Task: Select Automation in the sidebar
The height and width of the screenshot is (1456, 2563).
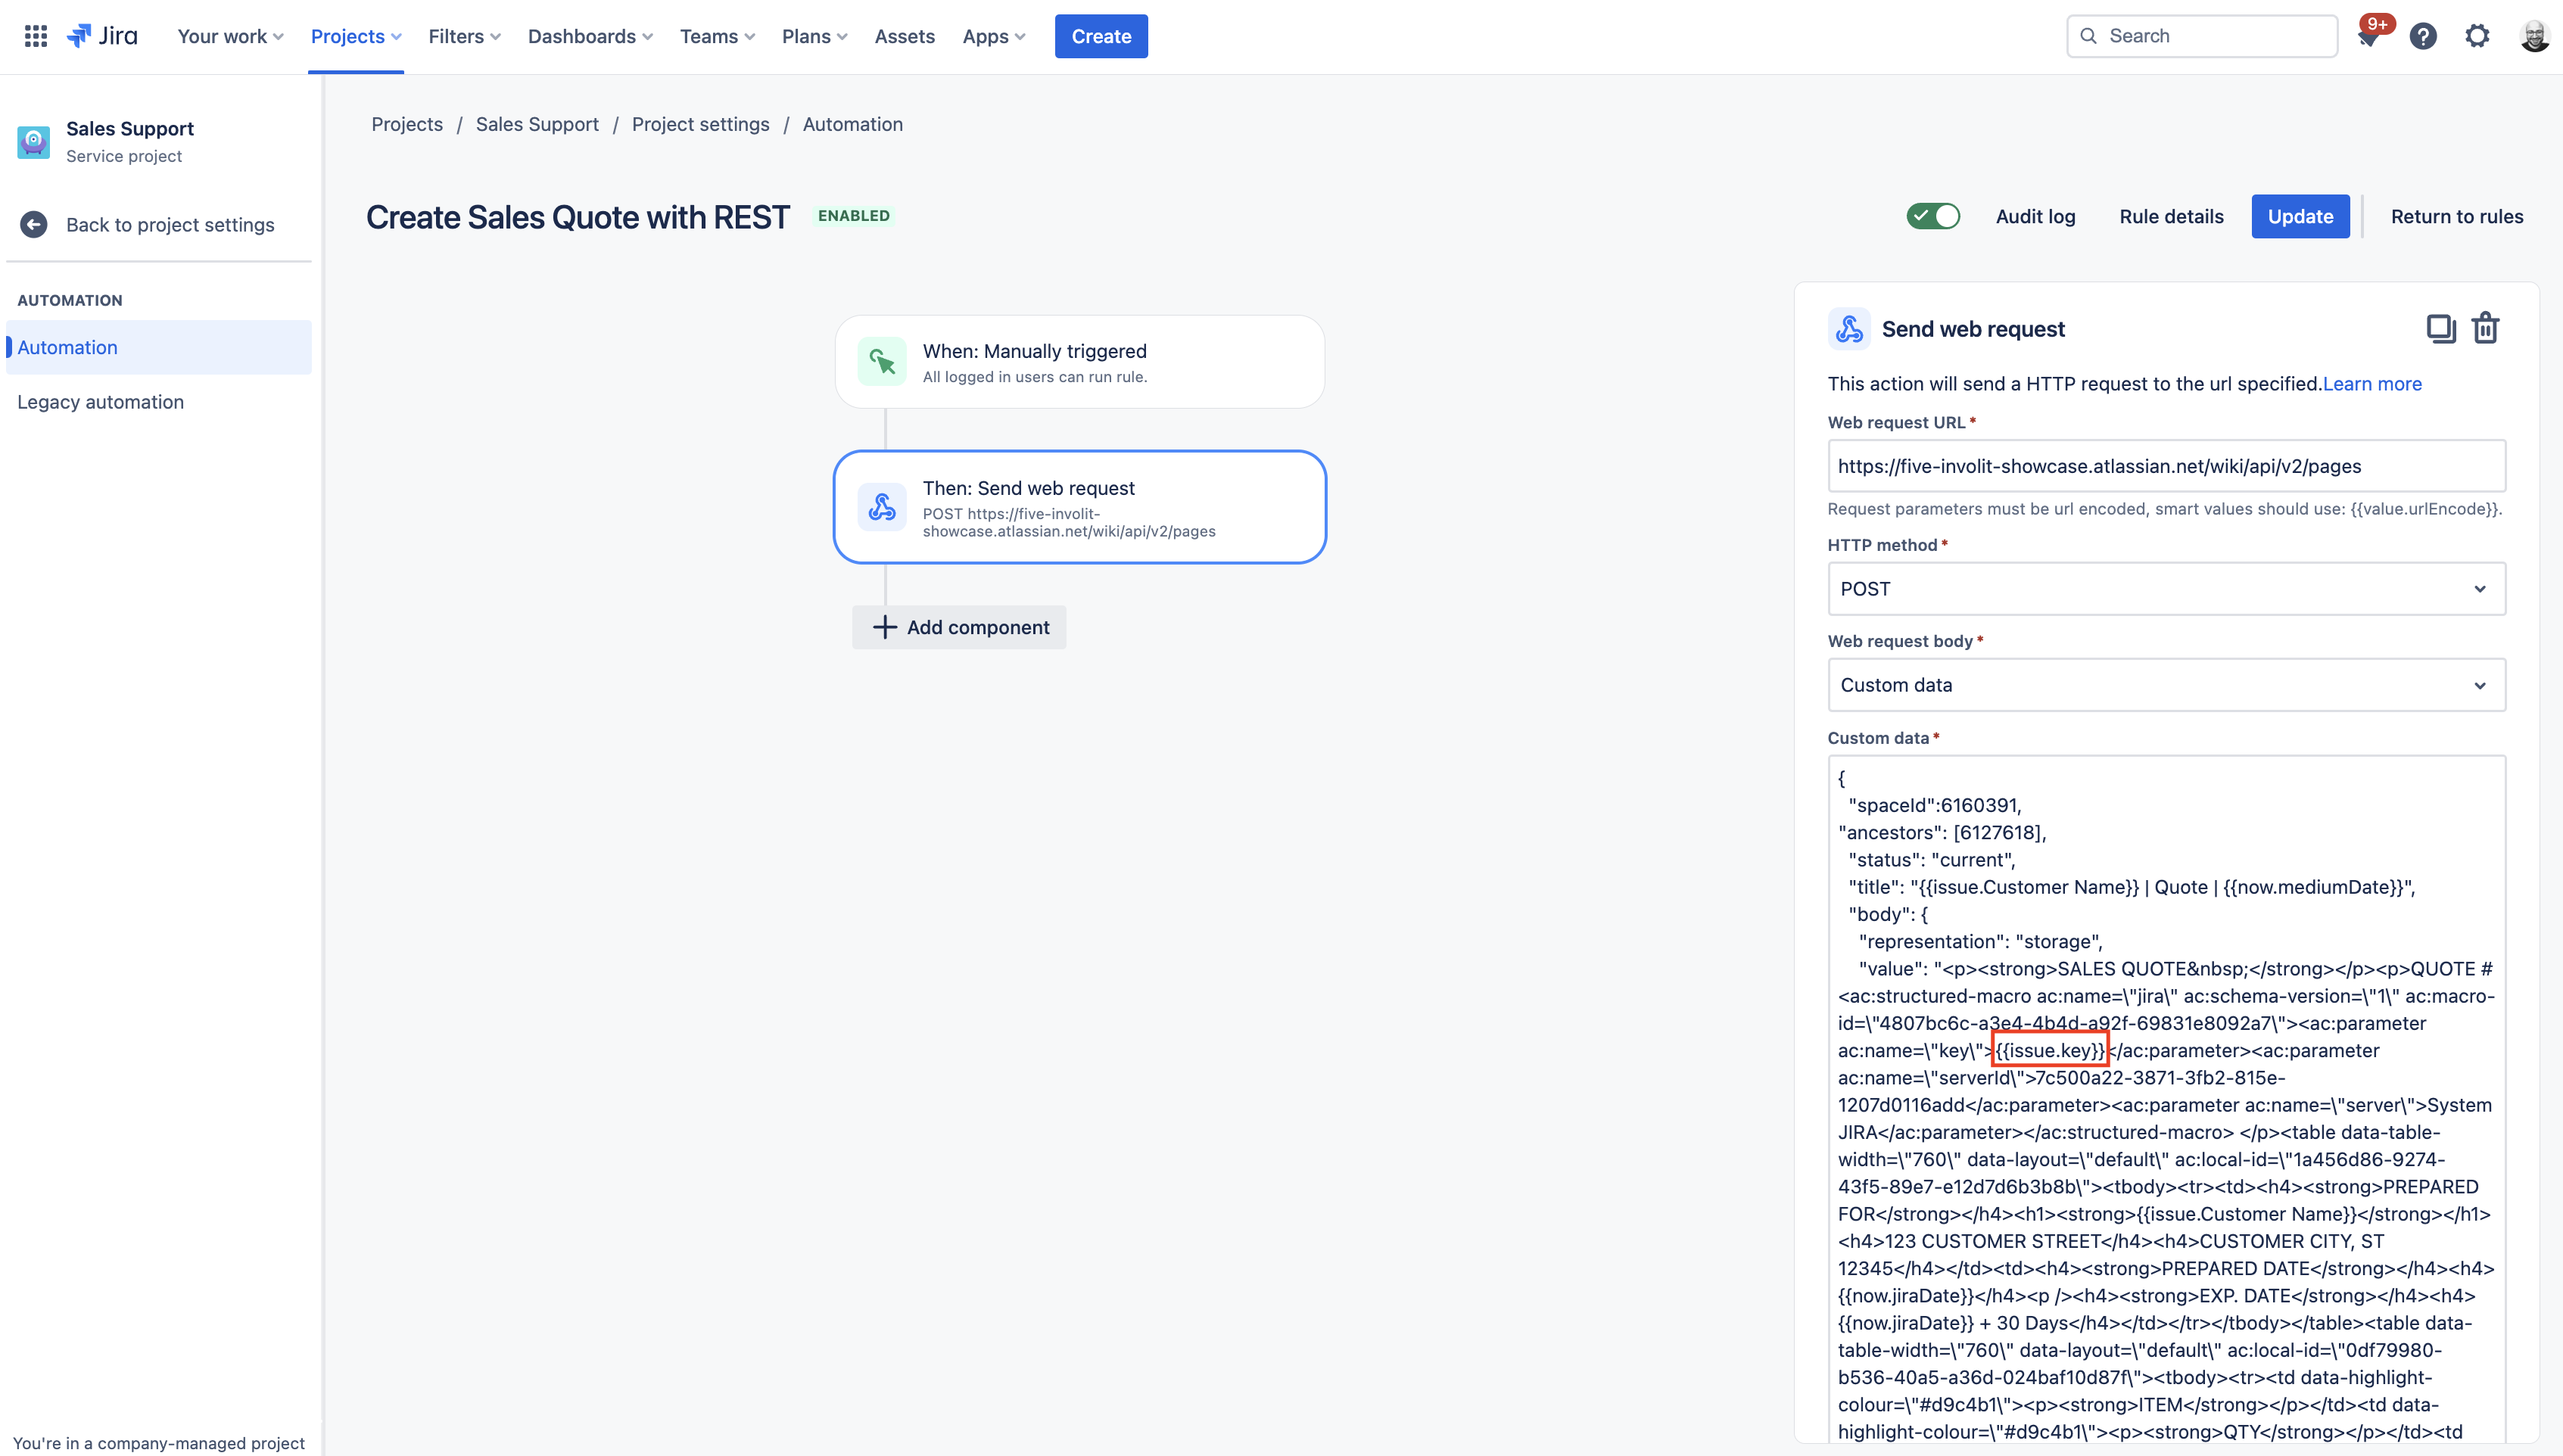Action: click(159, 347)
